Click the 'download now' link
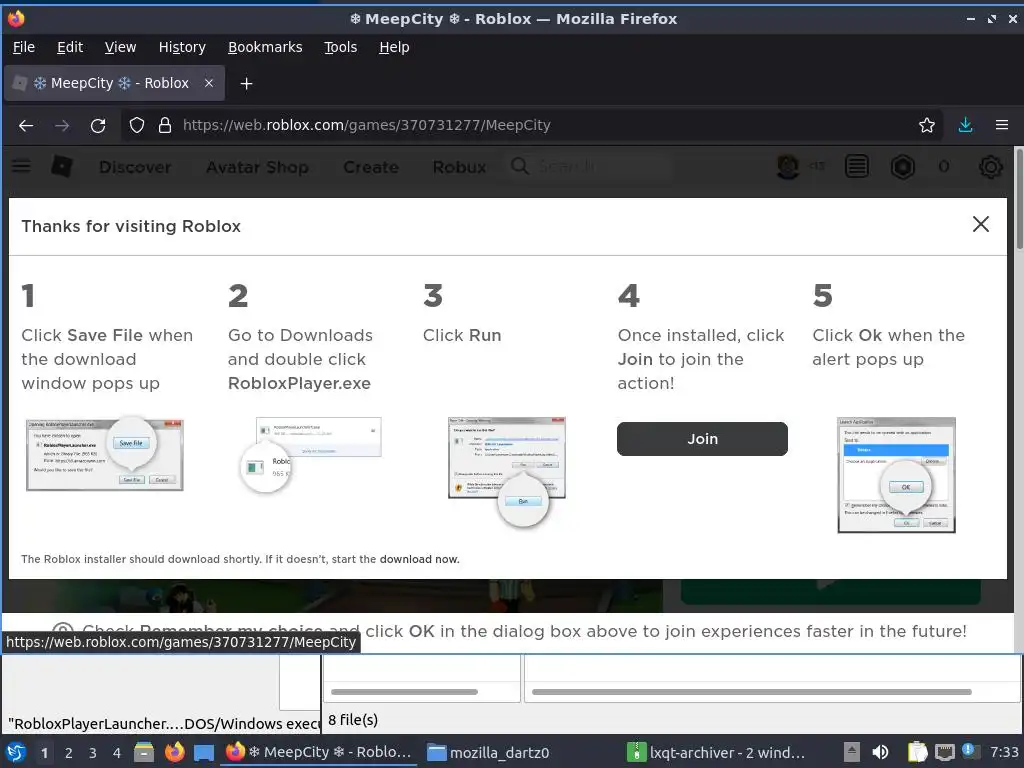This screenshot has height=768, width=1024. click(x=419, y=559)
